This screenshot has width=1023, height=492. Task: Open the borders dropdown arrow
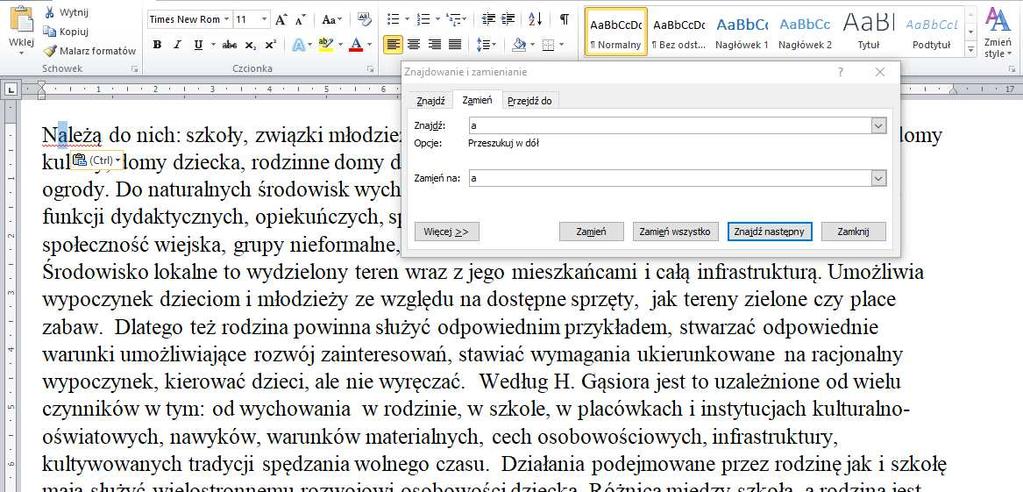(562, 45)
